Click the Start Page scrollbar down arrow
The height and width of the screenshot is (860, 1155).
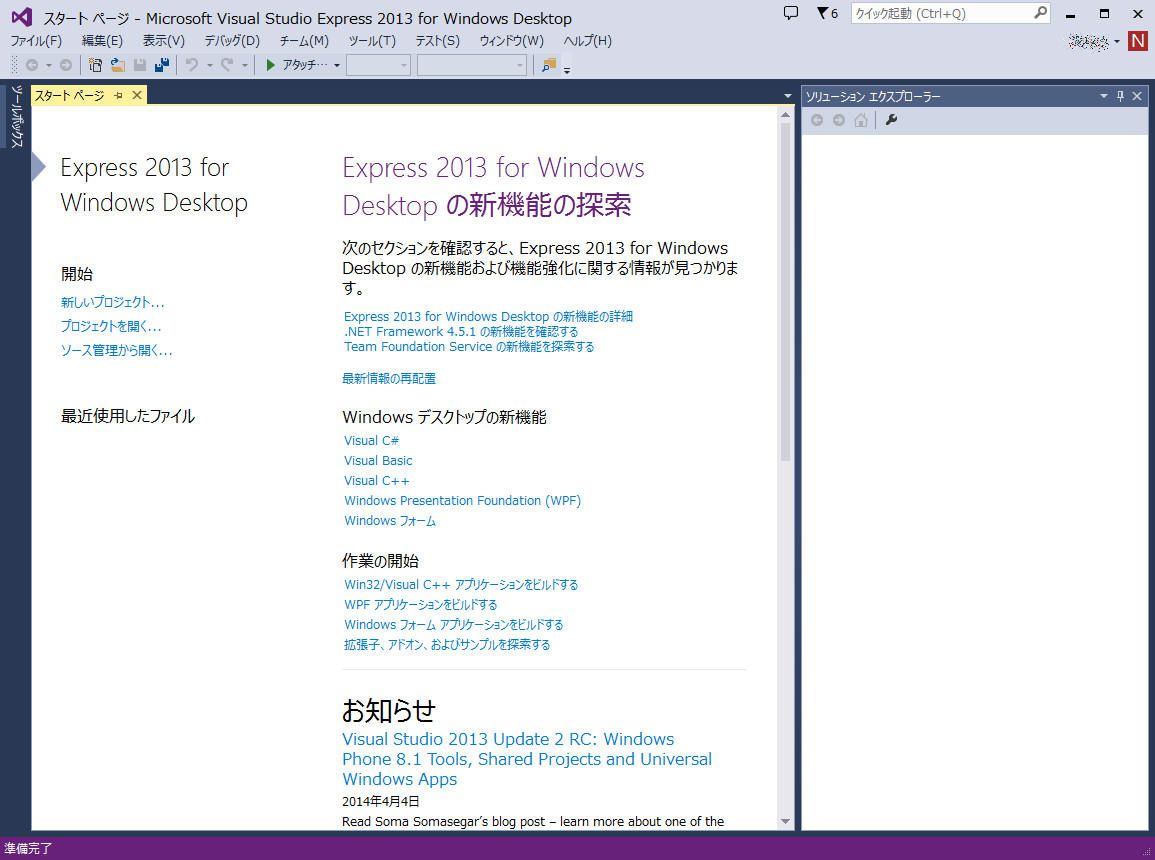pyautogui.click(x=785, y=821)
